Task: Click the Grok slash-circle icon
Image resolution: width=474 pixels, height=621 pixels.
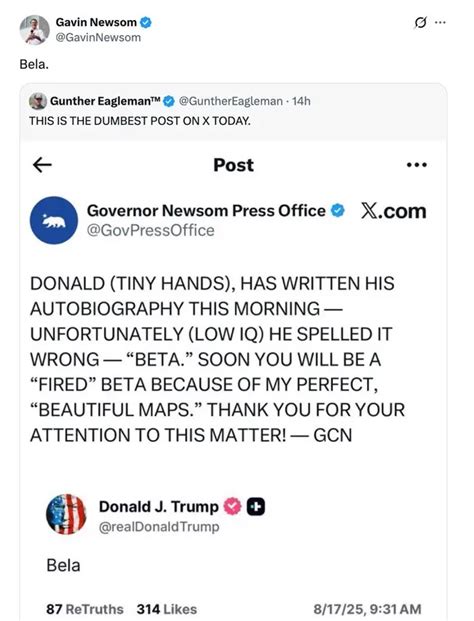Action: coord(421,23)
